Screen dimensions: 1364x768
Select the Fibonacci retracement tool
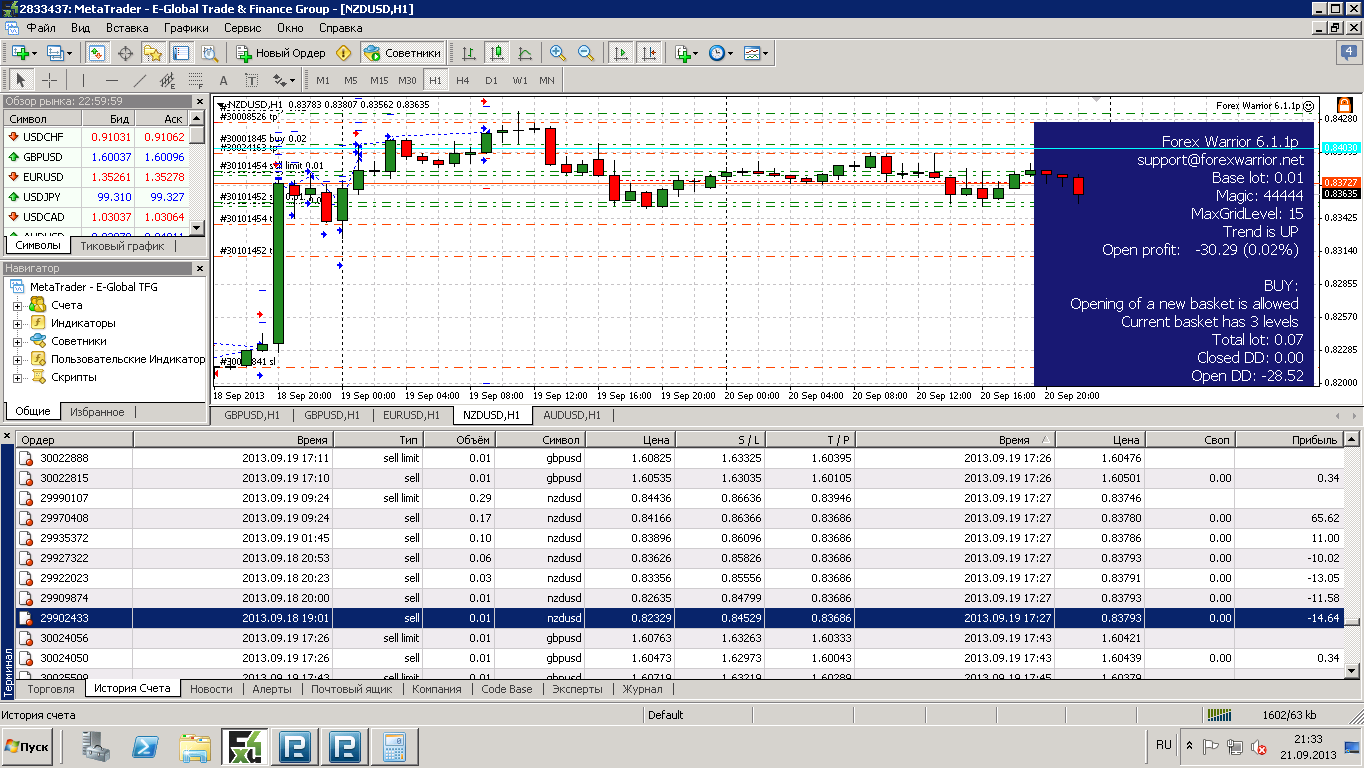point(195,80)
